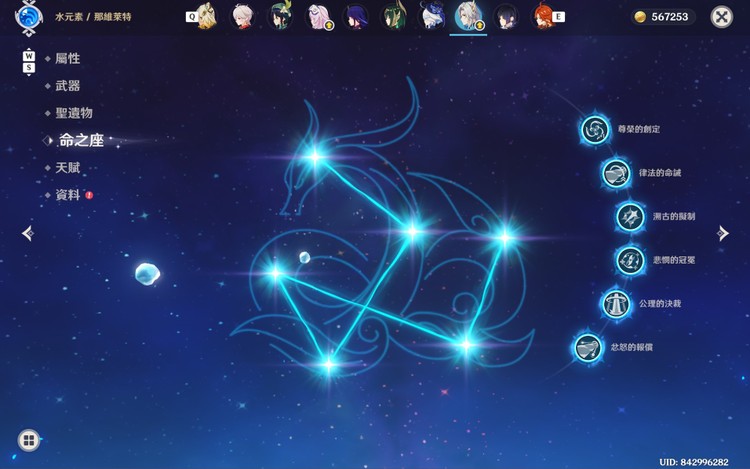
Task: Click the W/S menu navigation key hint
Action: (x=29, y=62)
